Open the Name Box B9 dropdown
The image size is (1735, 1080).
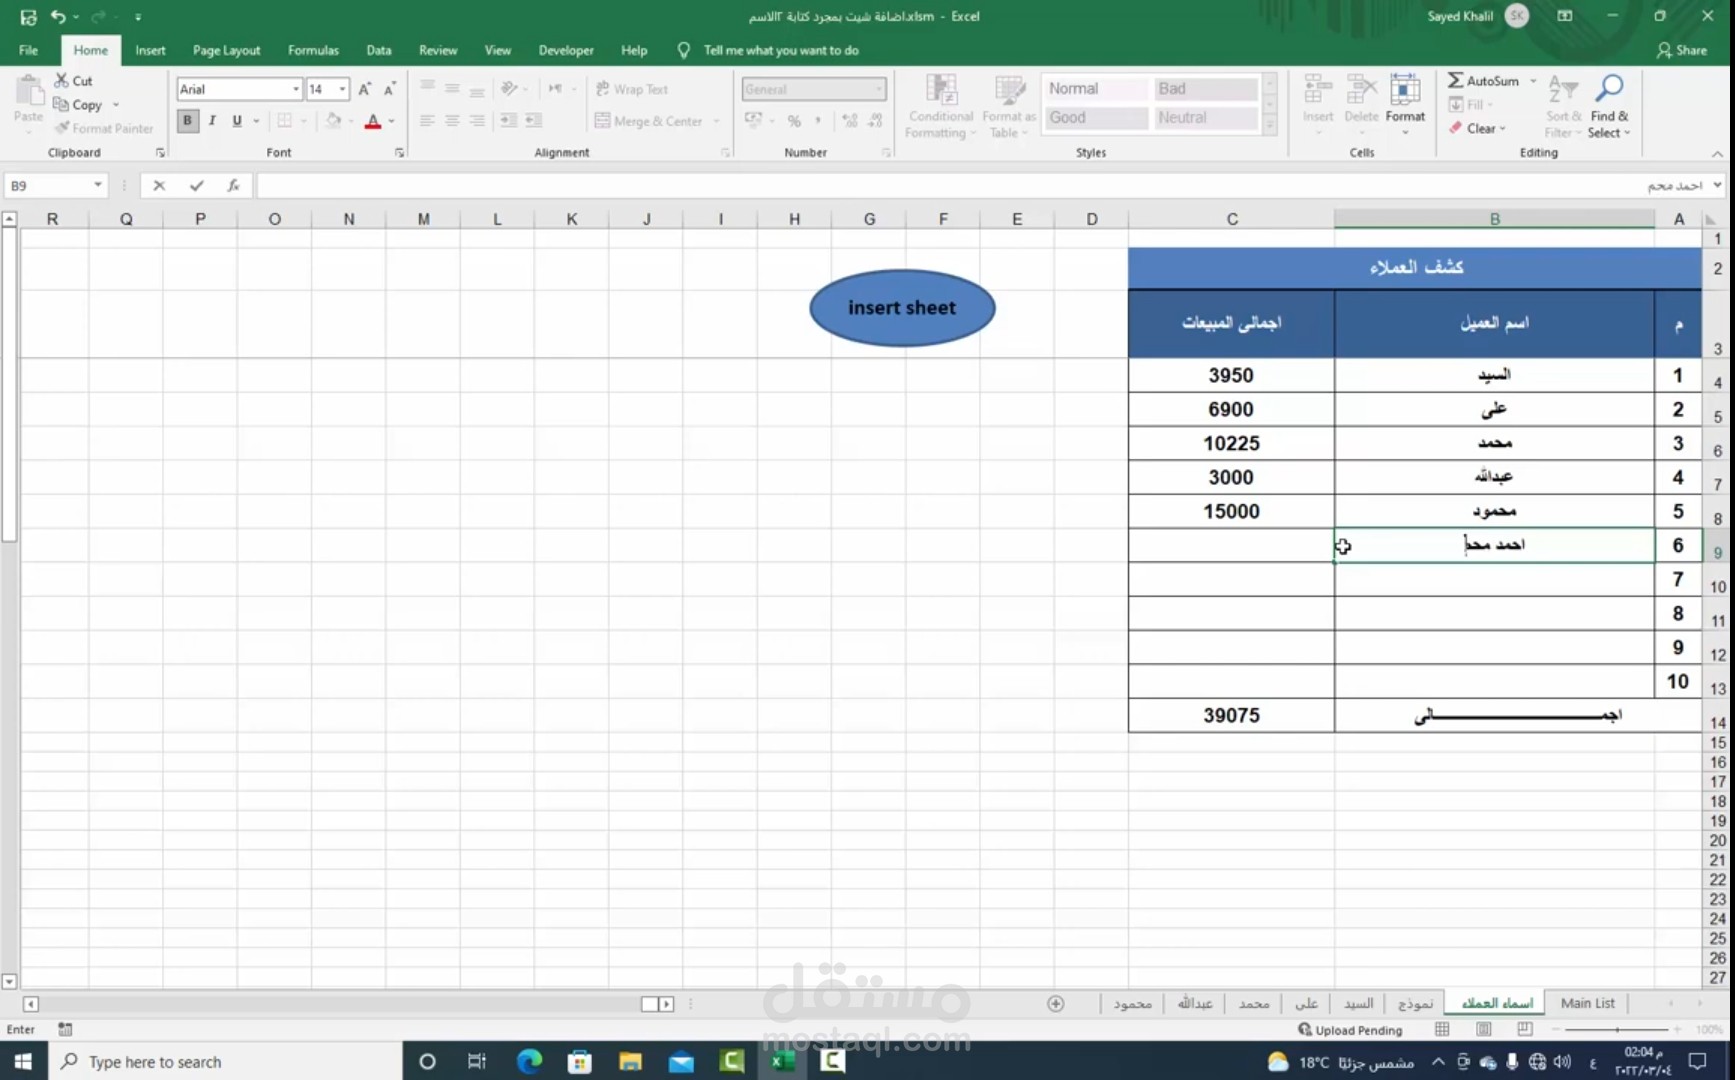pyautogui.click(x=97, y=185)
